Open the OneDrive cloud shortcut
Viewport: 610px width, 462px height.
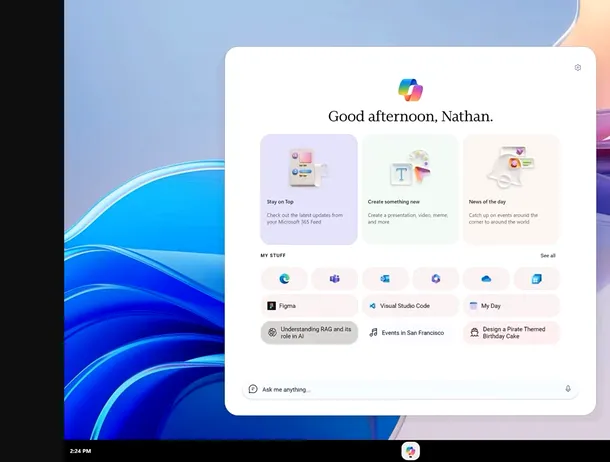(486, 279)
